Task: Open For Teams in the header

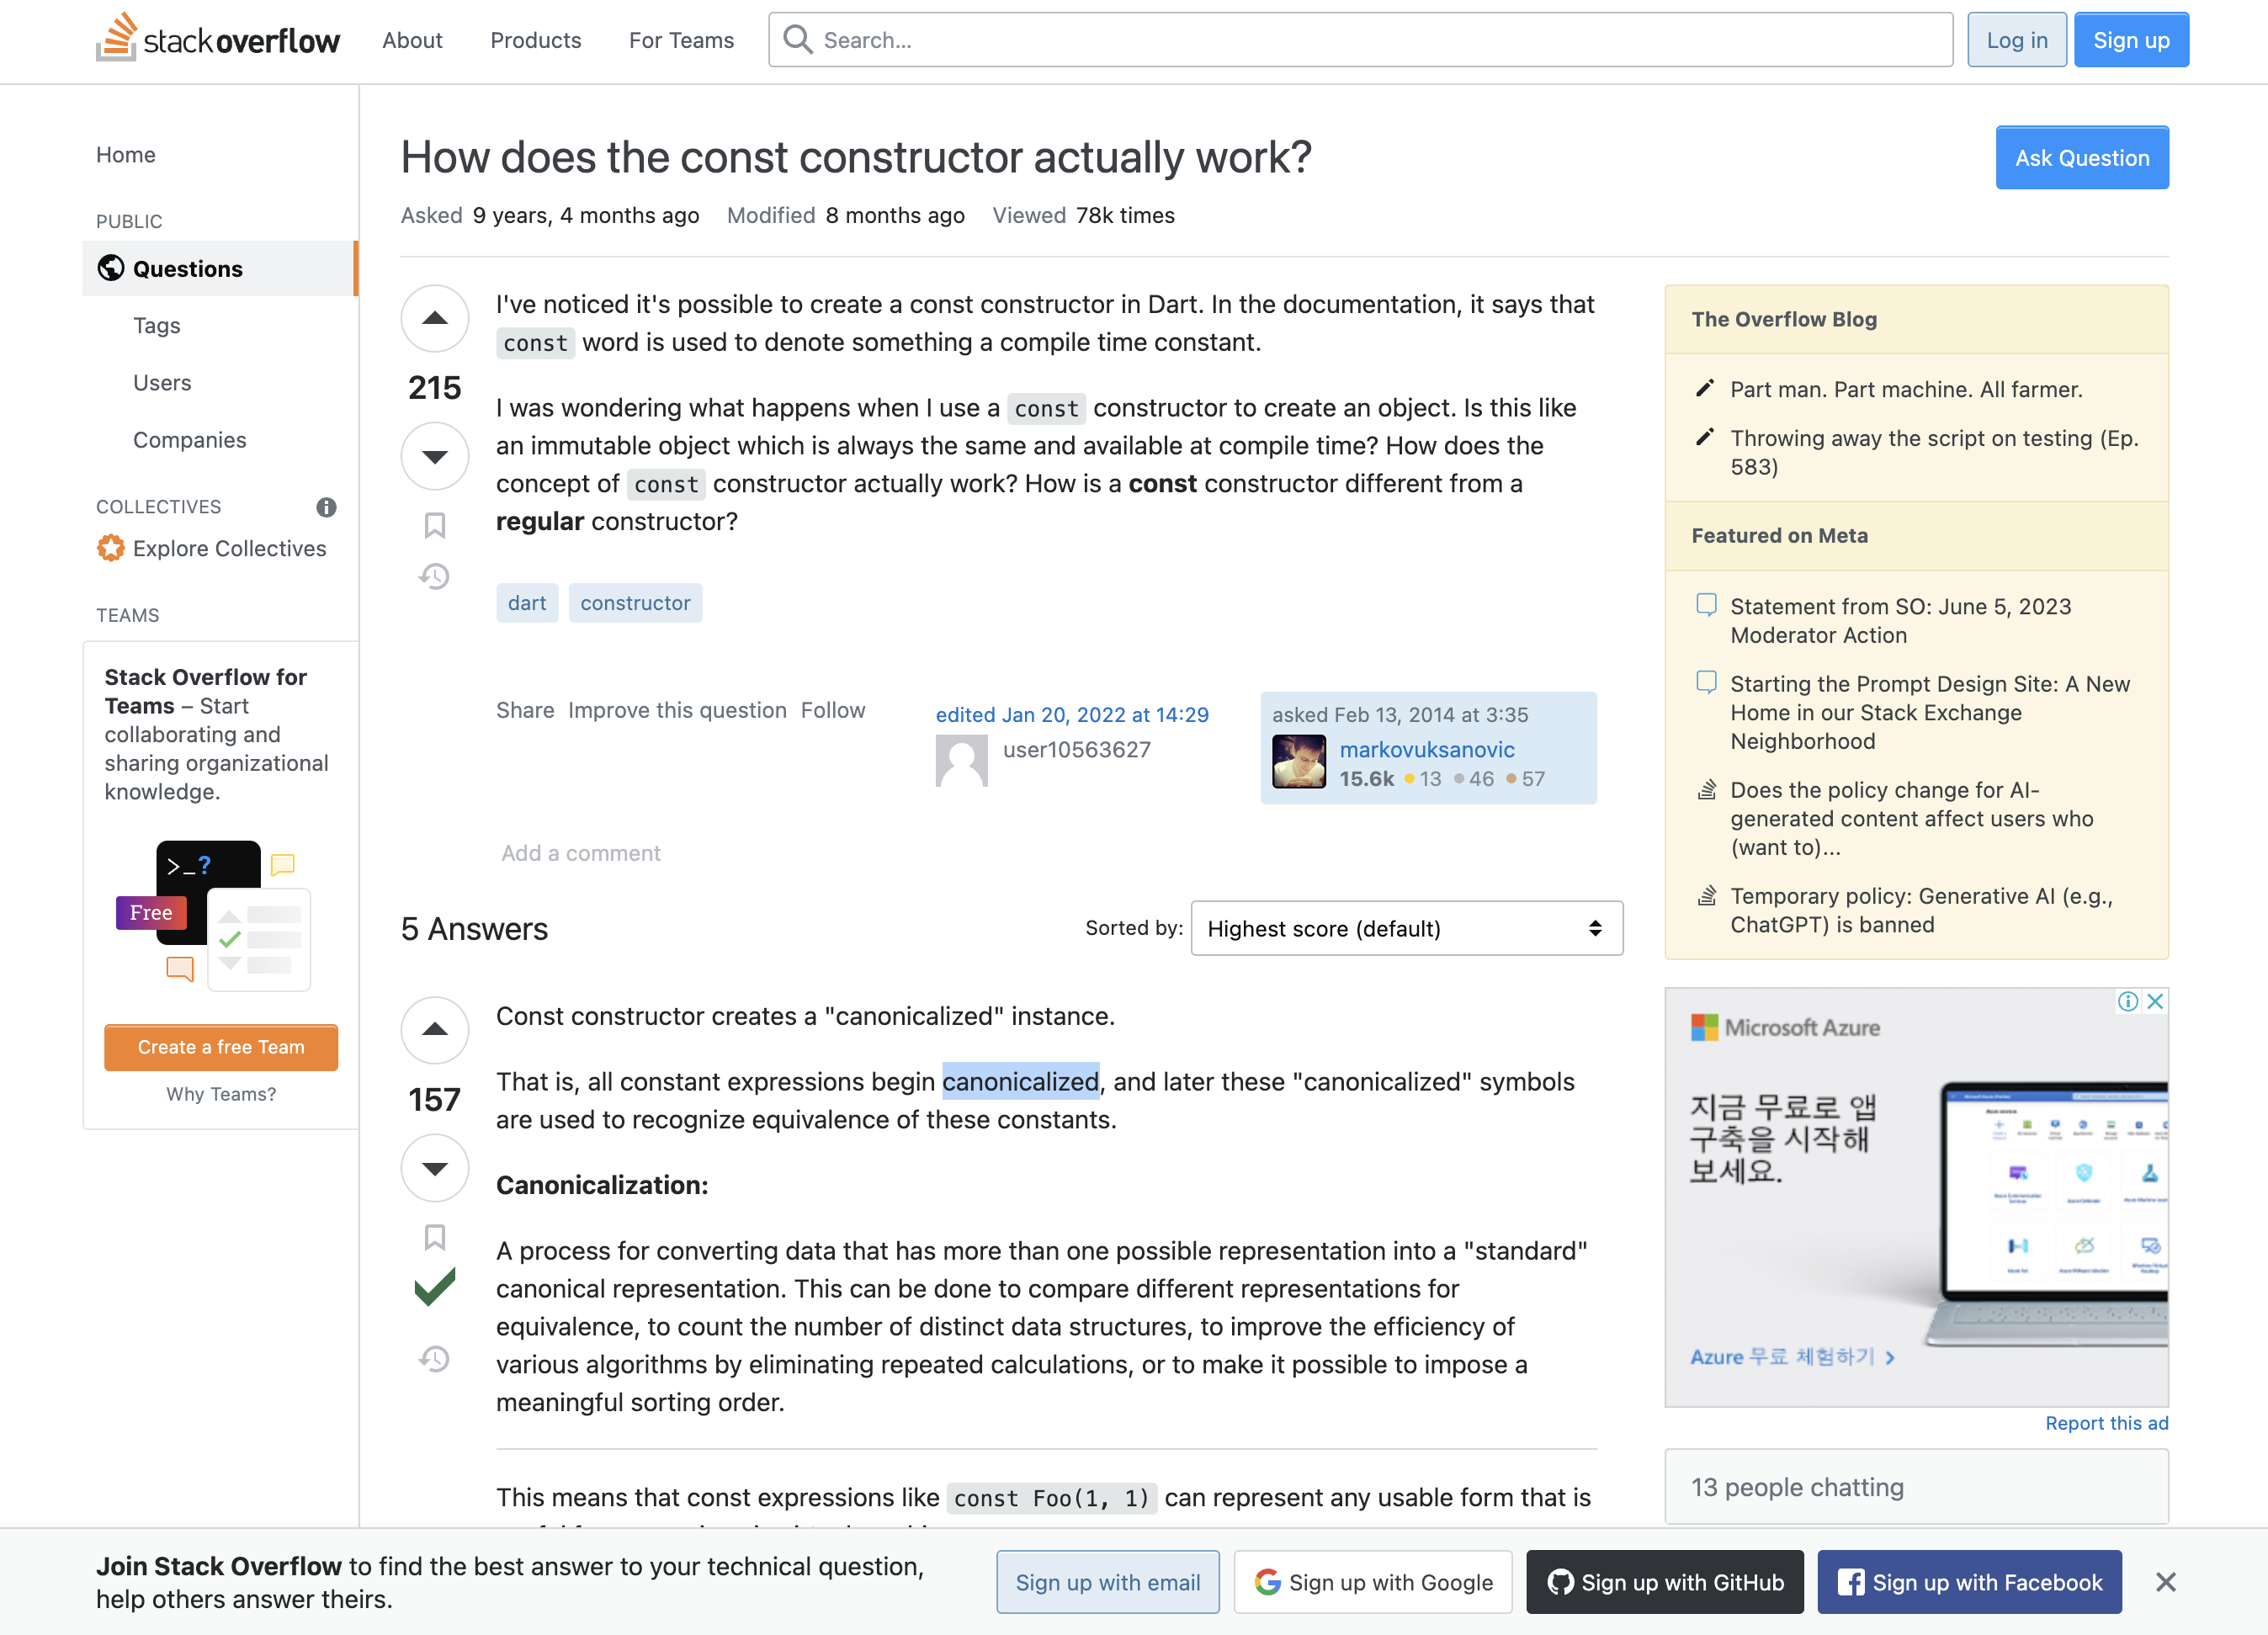Action: (681, 40)
